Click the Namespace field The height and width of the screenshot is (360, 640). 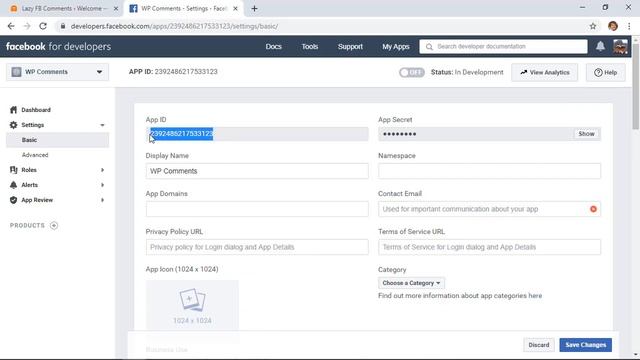[x=489, y=171]
